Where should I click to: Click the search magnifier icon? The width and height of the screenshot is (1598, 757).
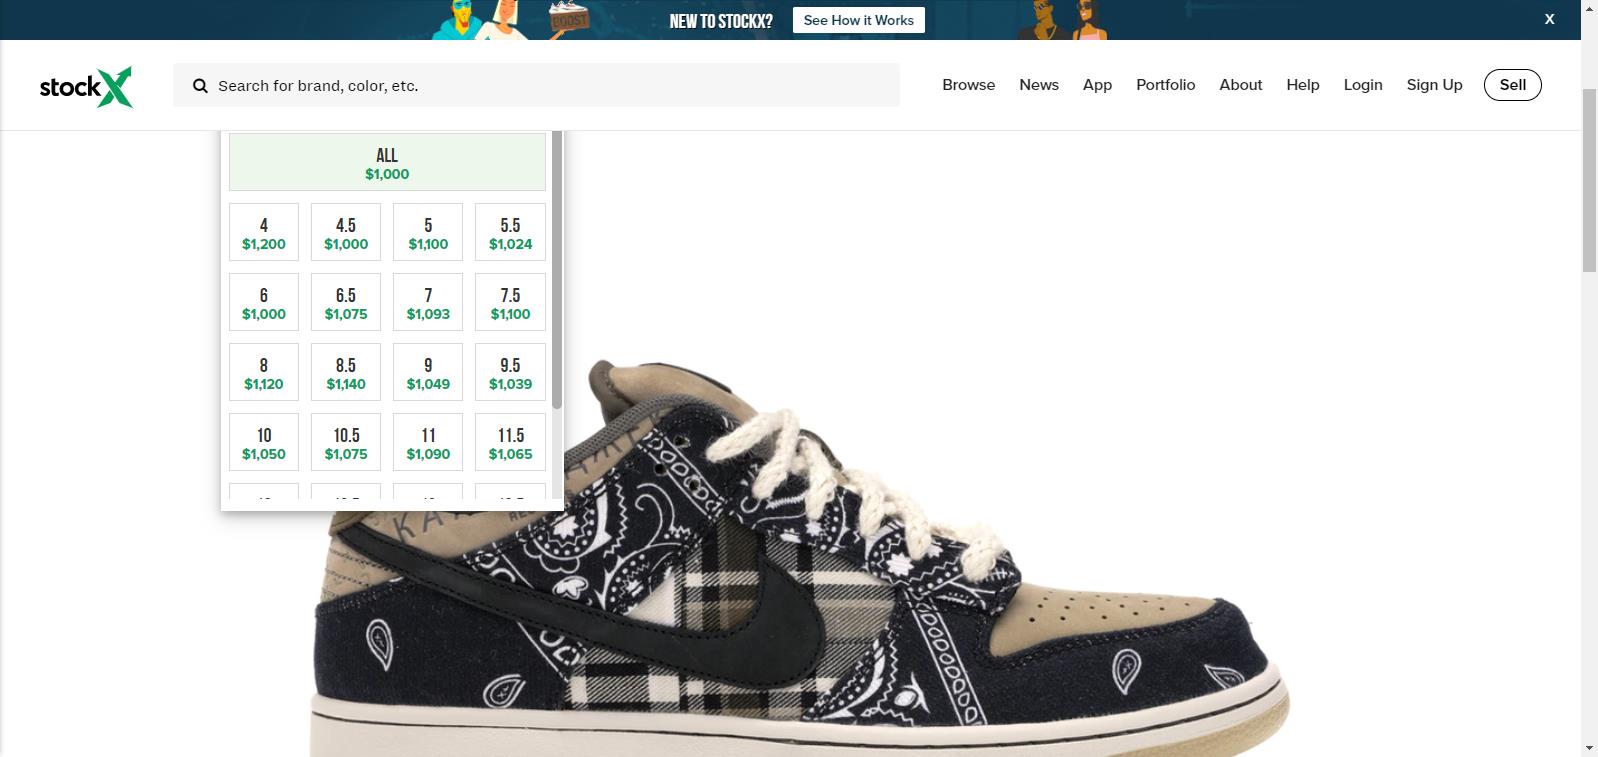pos(200,86)
